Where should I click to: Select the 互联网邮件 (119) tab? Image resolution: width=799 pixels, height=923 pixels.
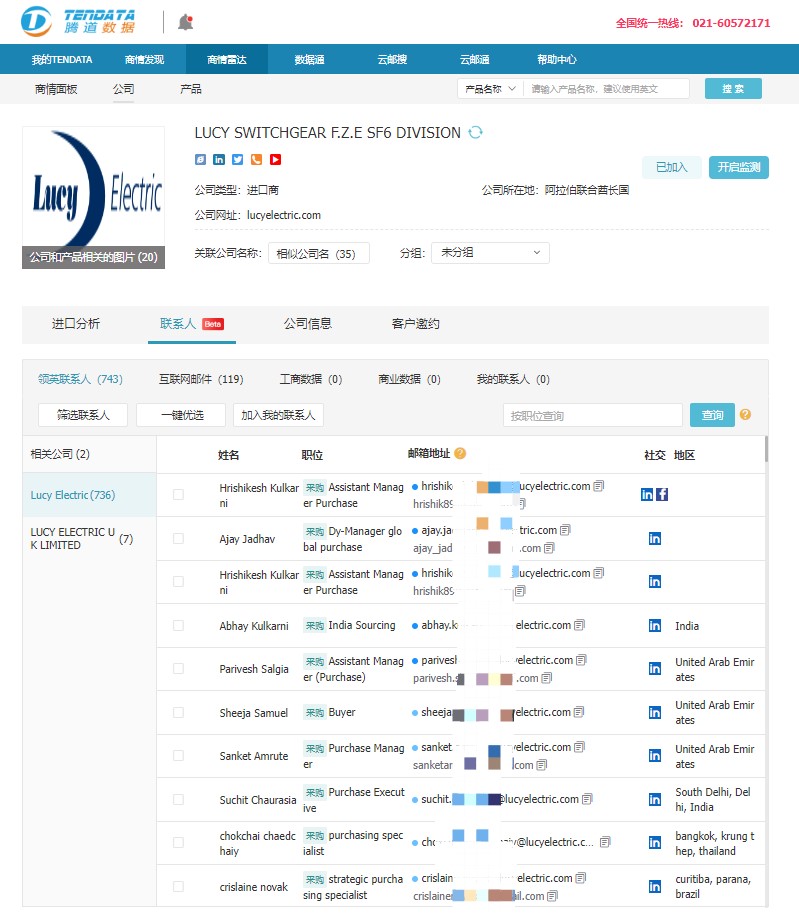coord(201,379)
